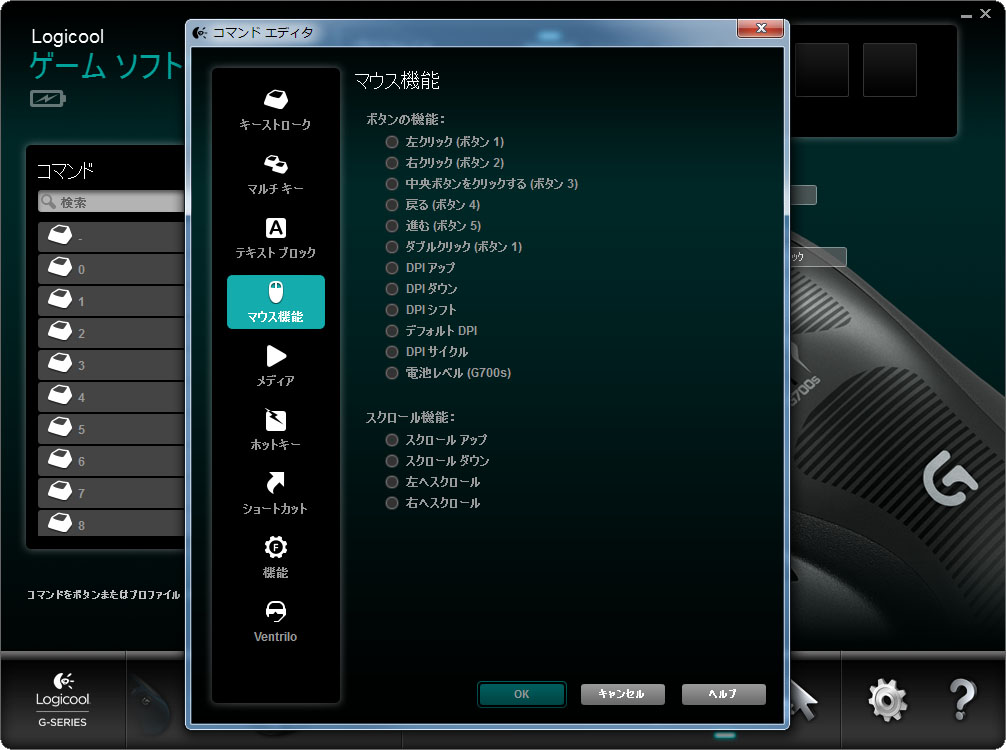Choose 左へスクロール radio option
Image resolution: width=1006 pixels, height=750 pixels.
tap(392, 482)
